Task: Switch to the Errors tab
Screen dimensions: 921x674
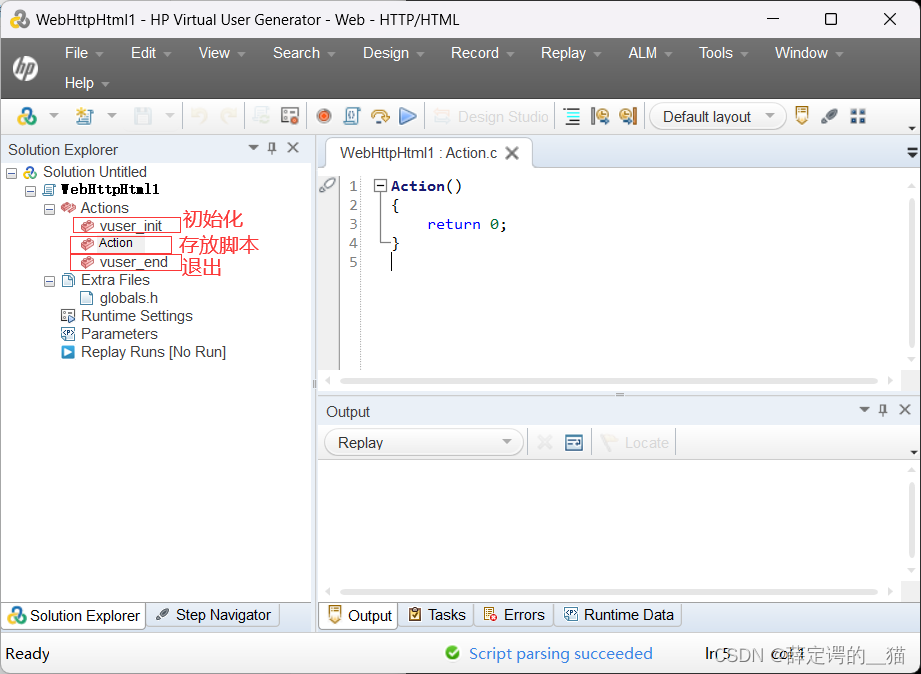Action: click(x=514, y=615)
